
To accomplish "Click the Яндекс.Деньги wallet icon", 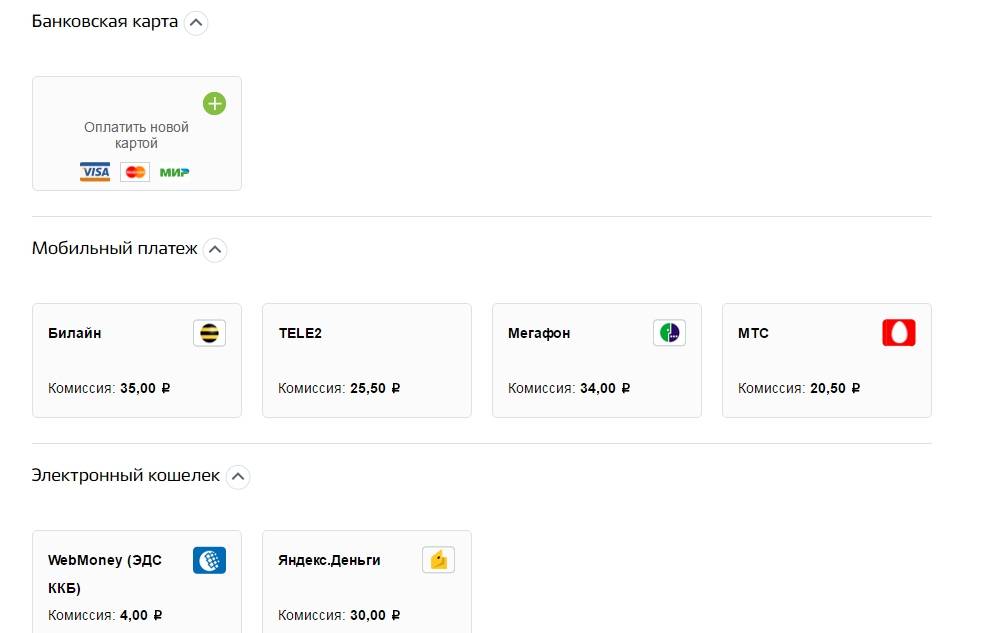I will point(438,560).
